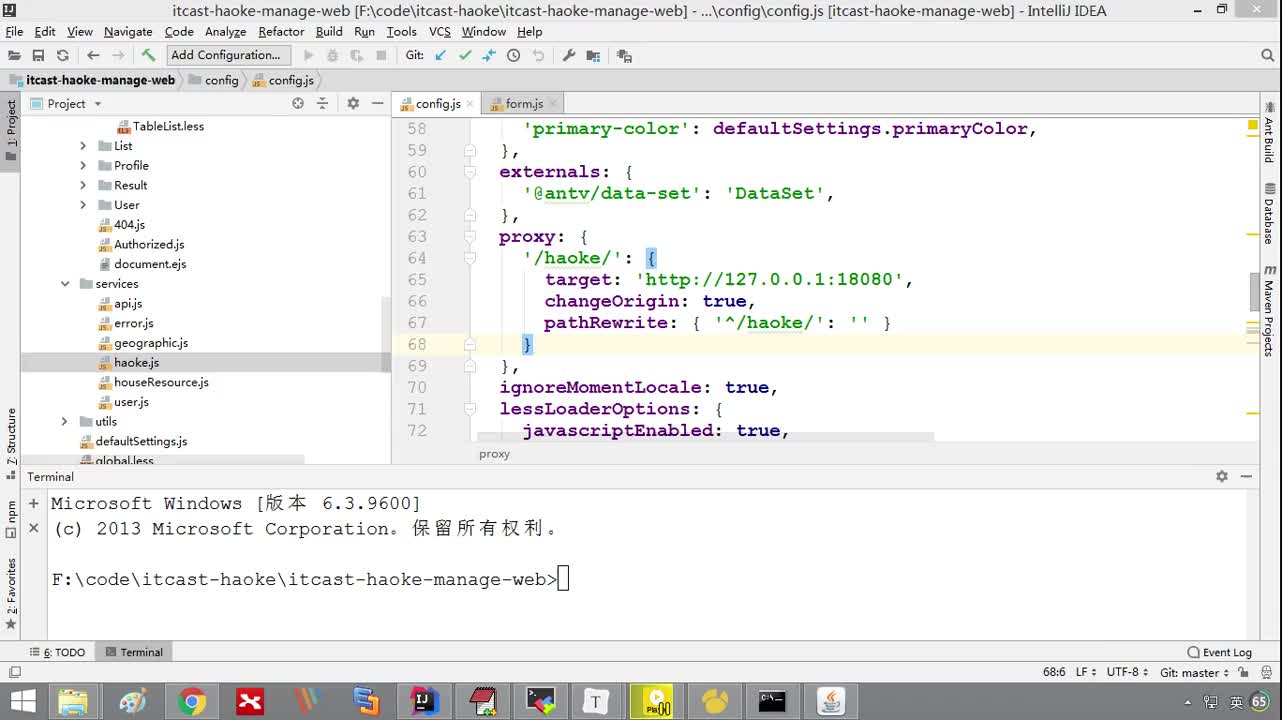Screen dimensions: 1282x720
Task: Expand the User folder
Action: coord(83,205)
